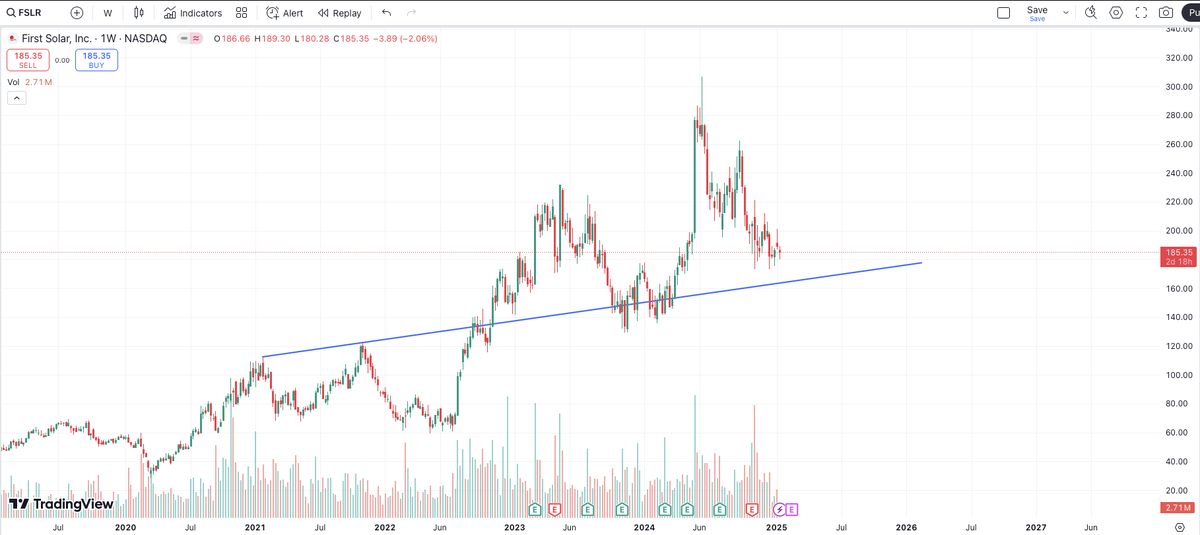Screen dimensions: 1200x535
Task: Undo the last chart action
Action: (387, 13)
